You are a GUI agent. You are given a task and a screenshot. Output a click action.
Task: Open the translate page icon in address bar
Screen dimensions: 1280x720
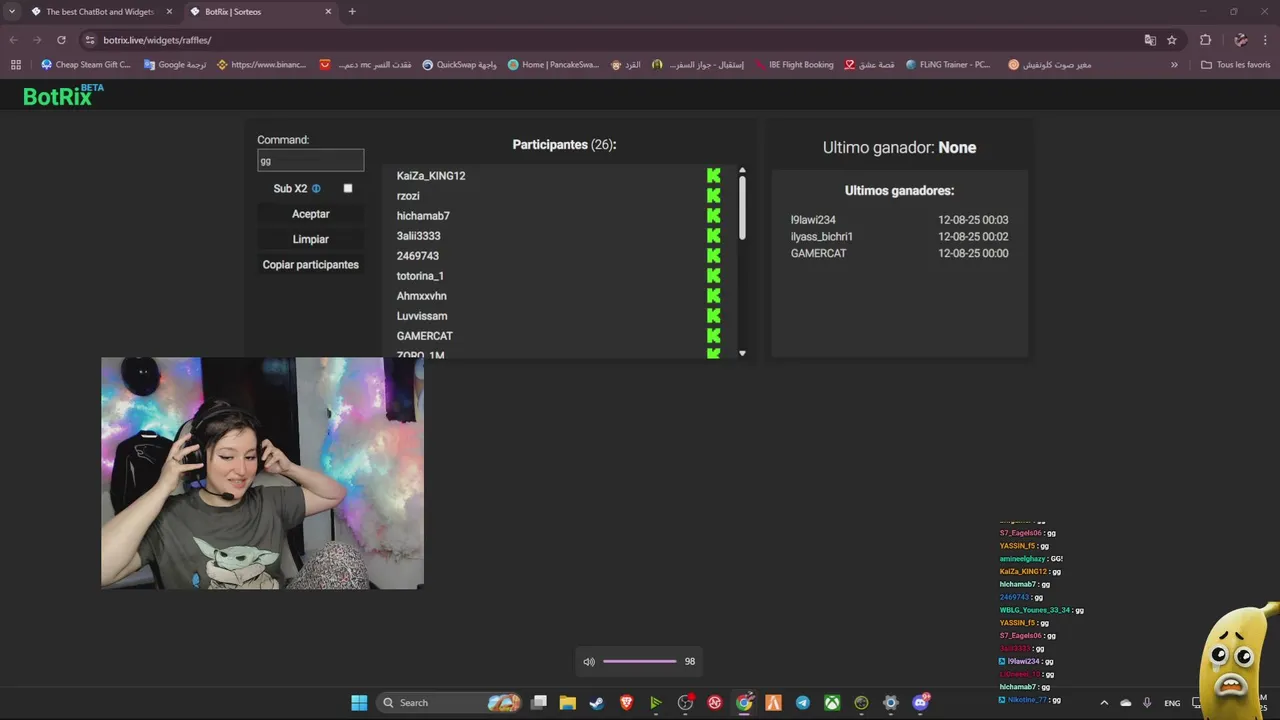pos(1150,40)
